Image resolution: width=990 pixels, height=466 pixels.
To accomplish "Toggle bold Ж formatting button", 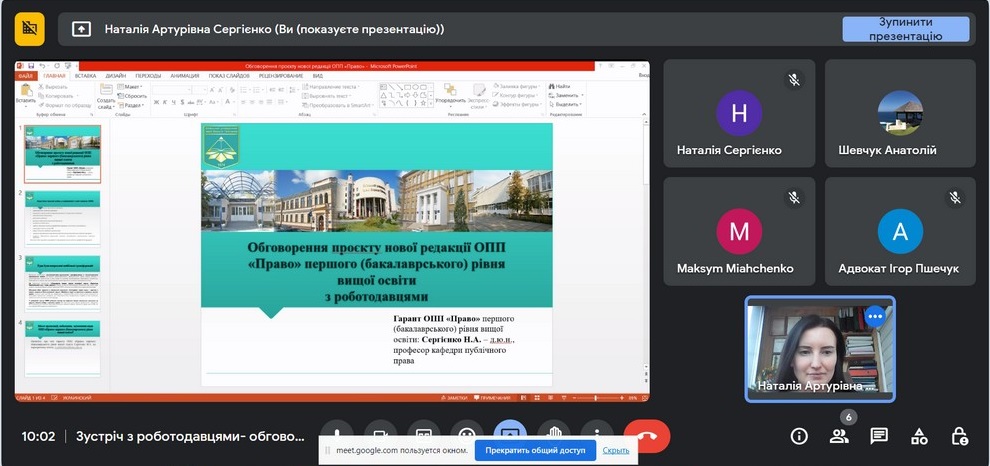I will [x=157, y=102].
